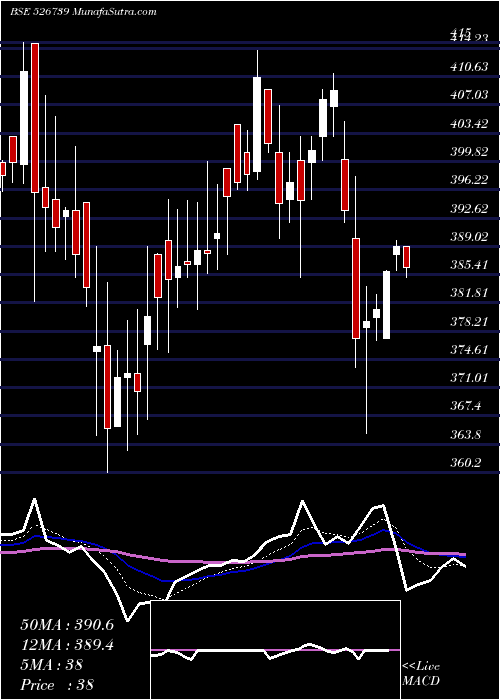Open the Live MACD inset chart
The image size is (500, 700).
pyautogui.click(x=276, y=650)
